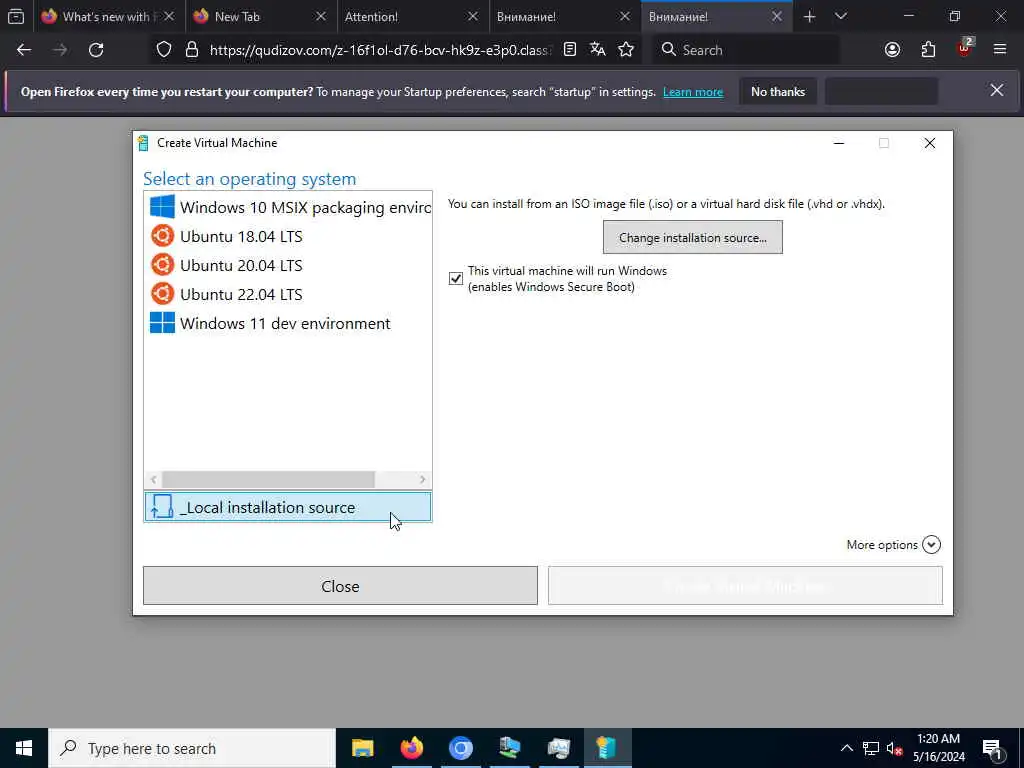
Task: Click the Hyper-V Manager taskbar icon
Action: point(558,748)
